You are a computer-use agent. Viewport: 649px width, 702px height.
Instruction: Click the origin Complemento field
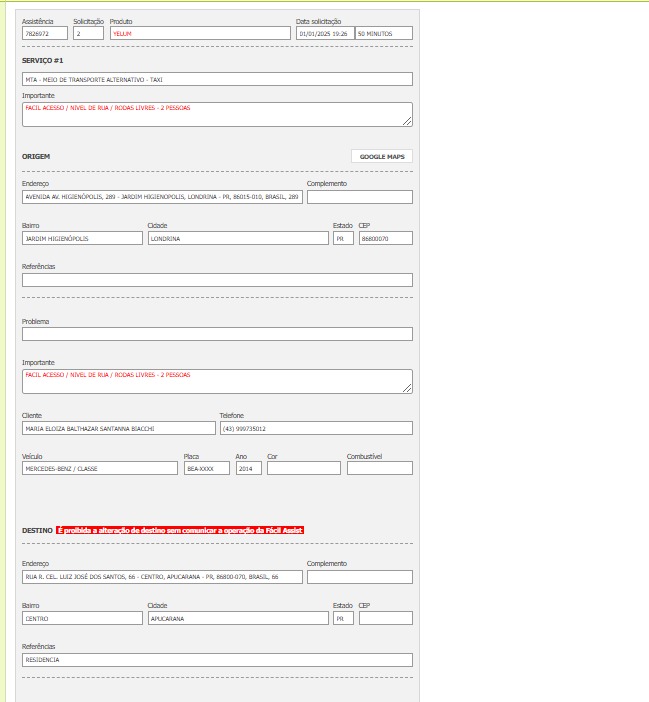point(360,197)
